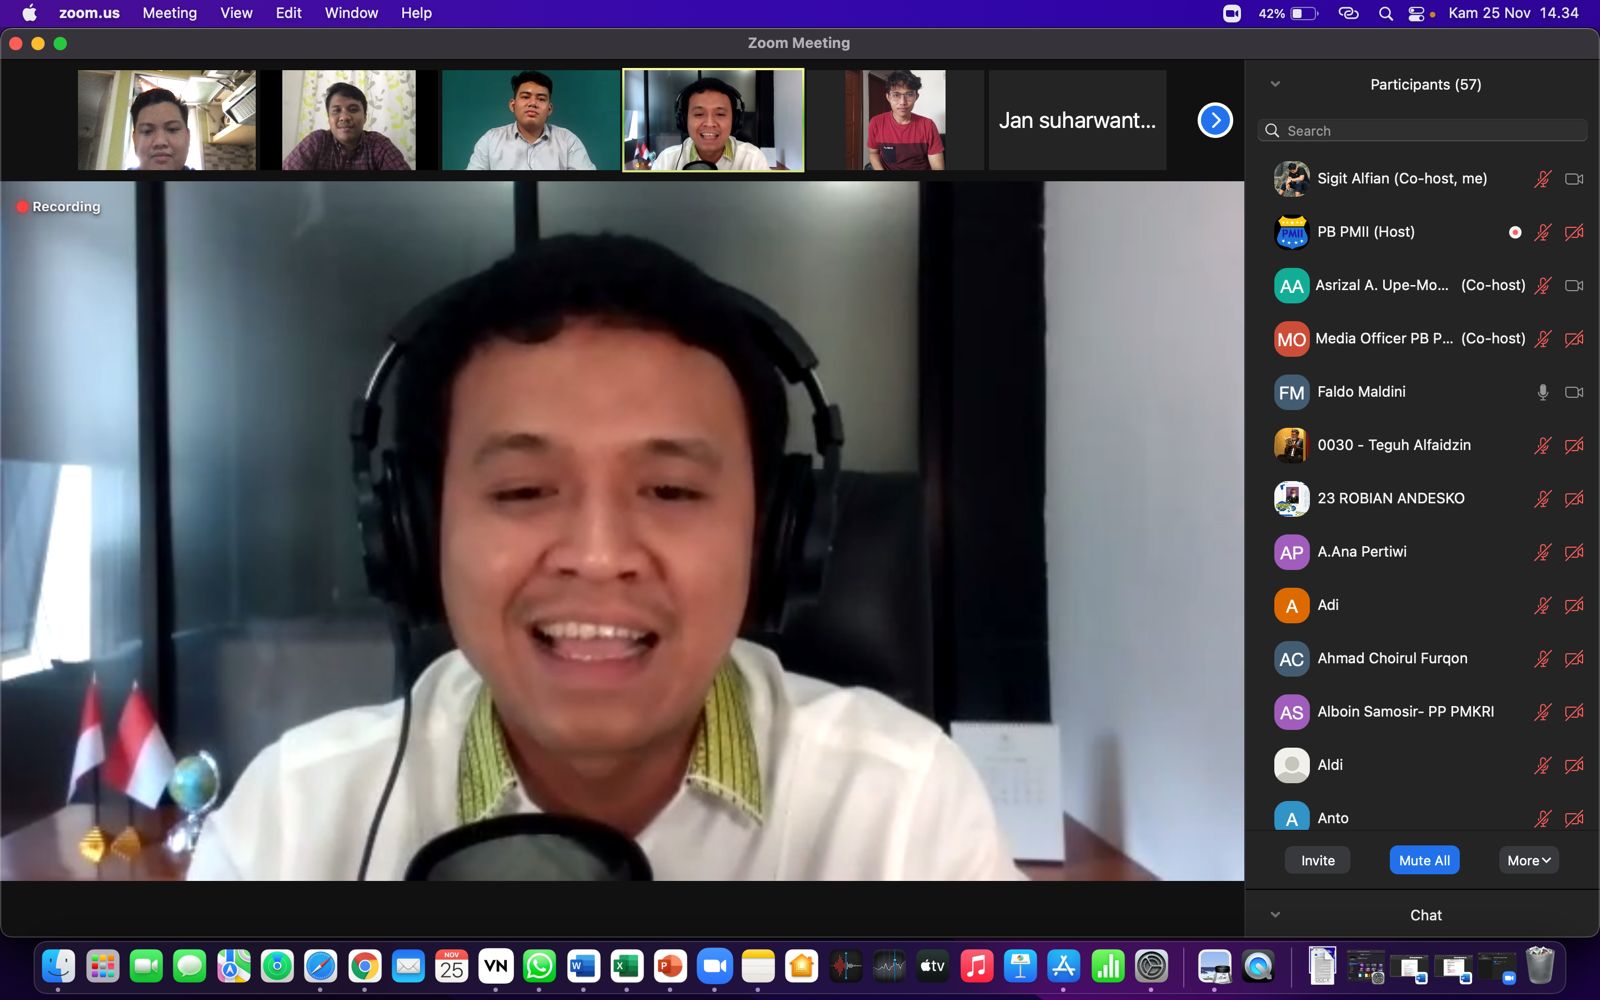1600x1000 pixels.
Task: Click Sigit Alfian's profile avatar
Action: point(1291,179)
